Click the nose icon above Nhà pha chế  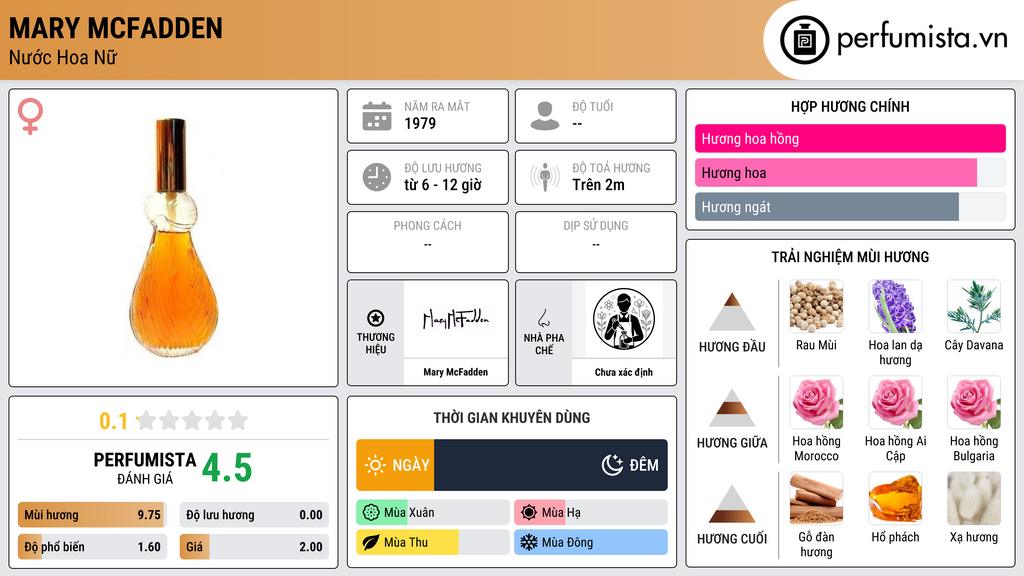coord(543,318)
